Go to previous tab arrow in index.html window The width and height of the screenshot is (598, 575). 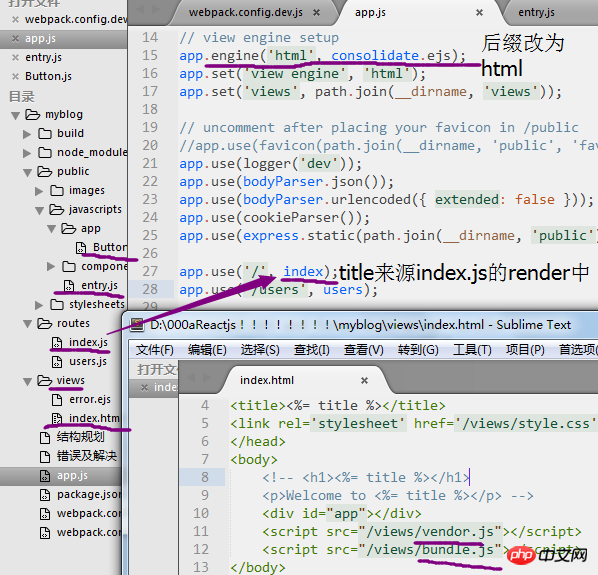[x=191, y=377]
